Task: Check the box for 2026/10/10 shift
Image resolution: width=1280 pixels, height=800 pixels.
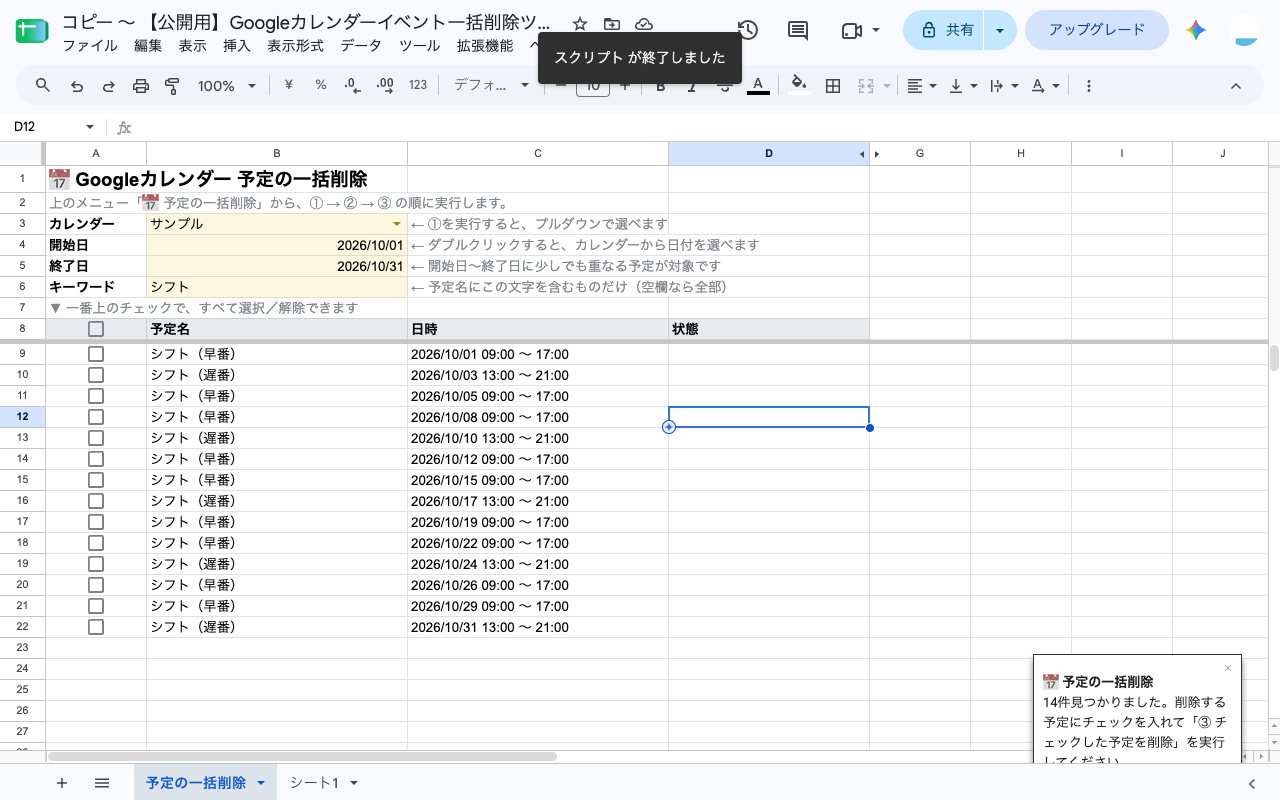Action: [96, 438]
